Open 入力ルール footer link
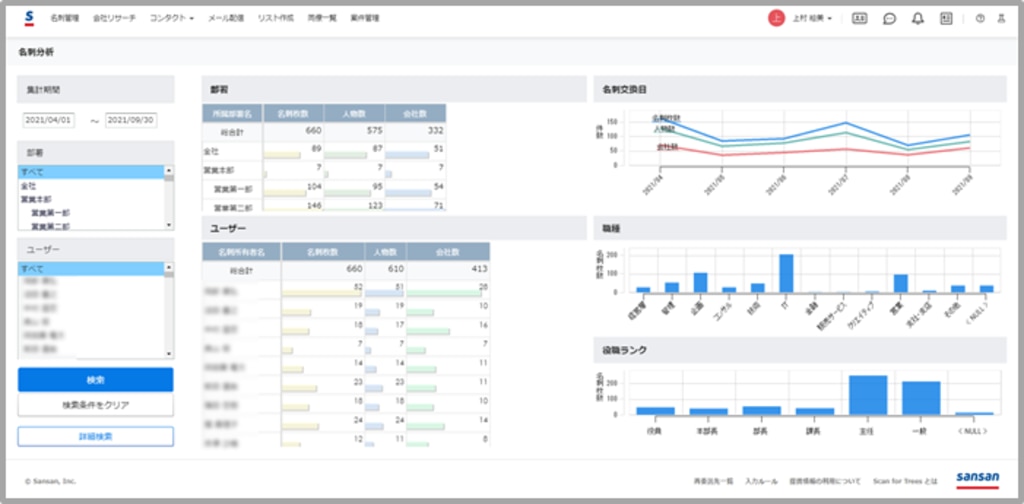 click(761, 481)
